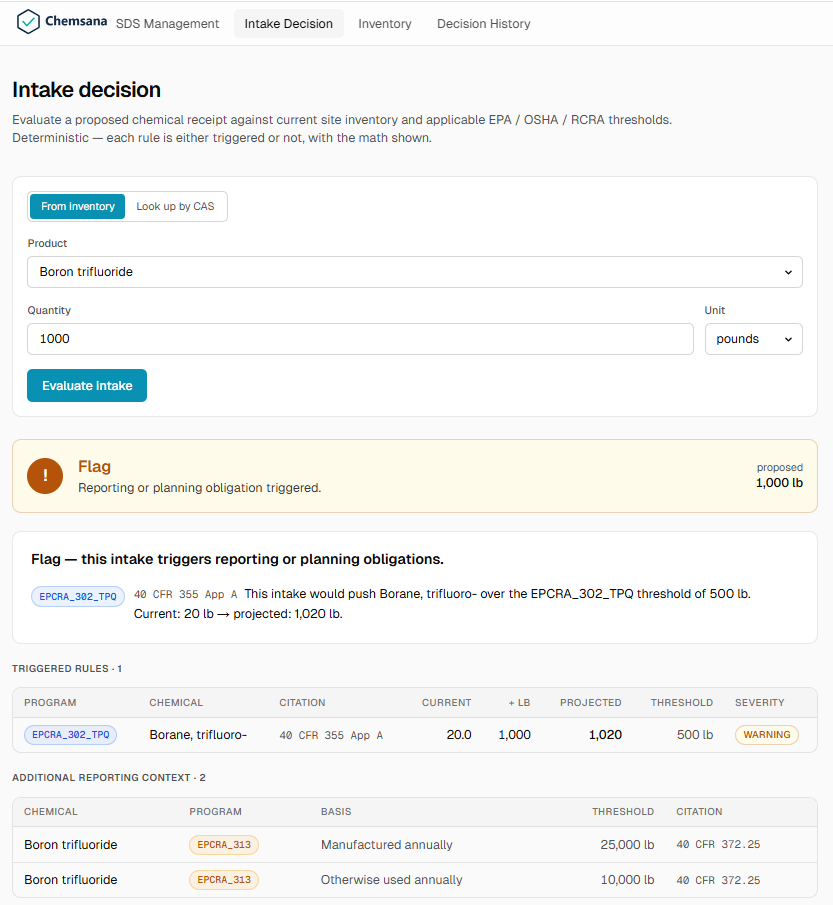Click the Chemsana brand name
The image size is (833, 905).
[76, 21]
